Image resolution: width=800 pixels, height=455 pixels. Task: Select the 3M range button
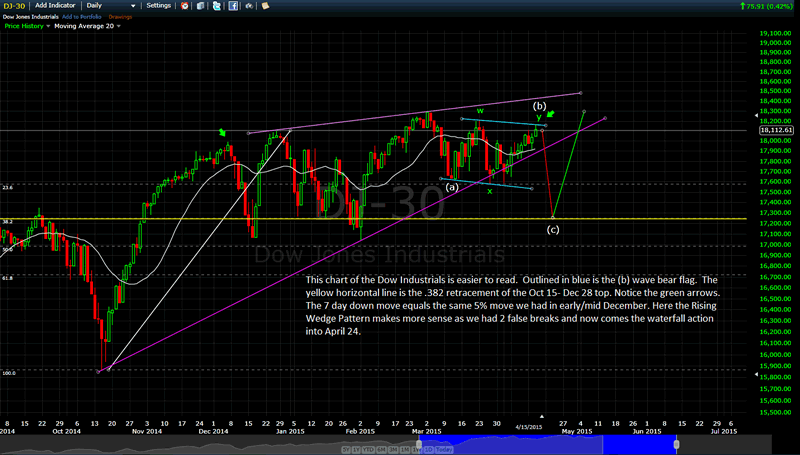[393, 449]
